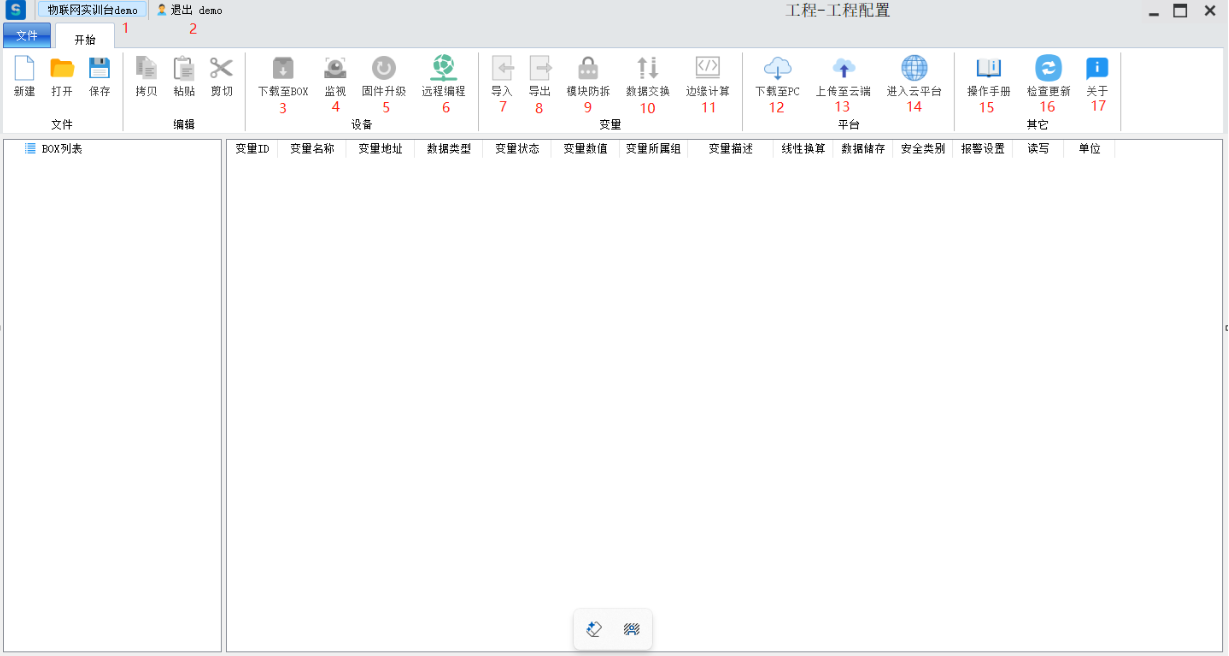The height and width of the screenshot is (656, 1229).
Task: Switch to the 文件 ribbon tab
Action: 27,36
